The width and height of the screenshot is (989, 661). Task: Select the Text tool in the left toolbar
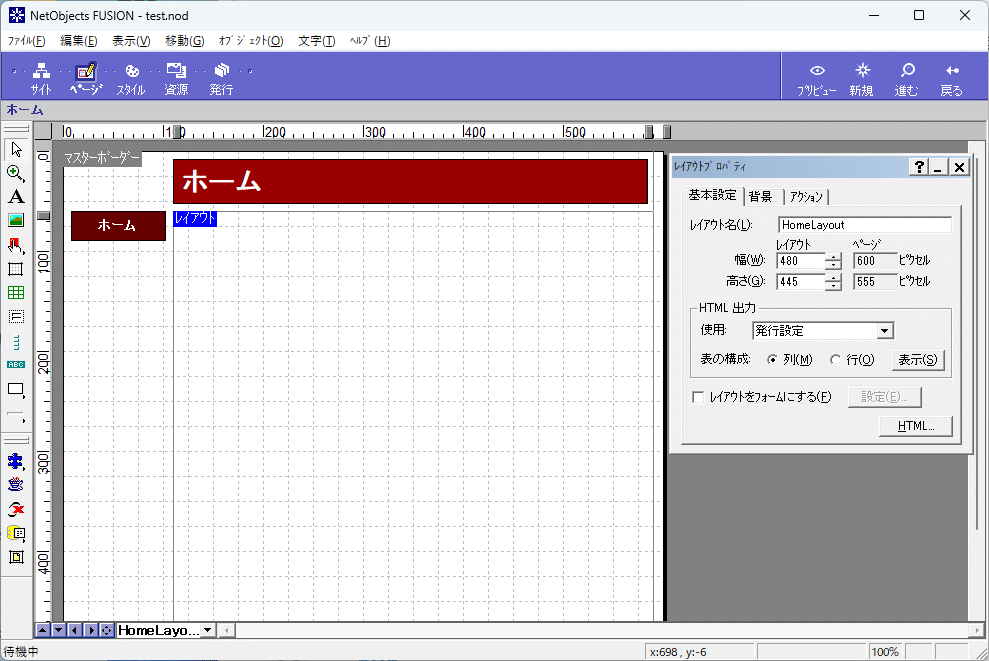[x=14, y=197]
